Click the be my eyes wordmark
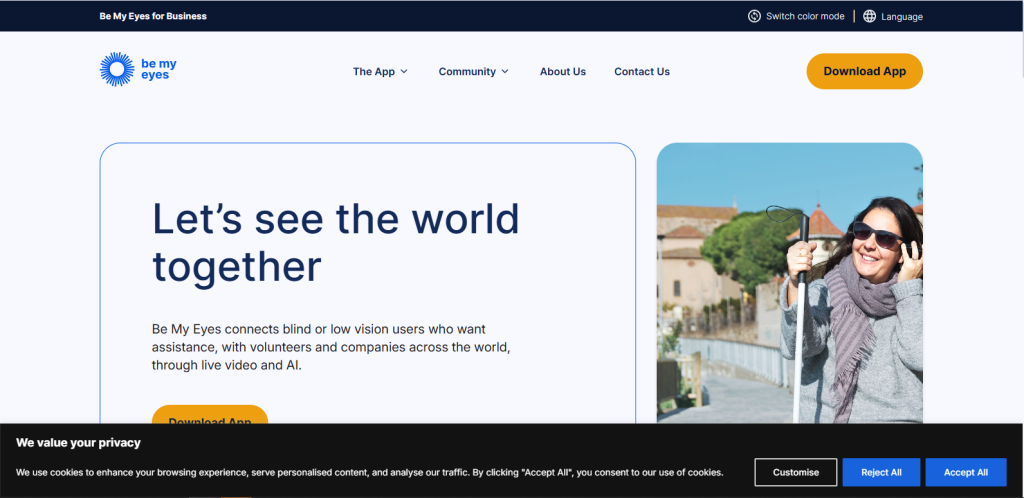 click(159, 69)
